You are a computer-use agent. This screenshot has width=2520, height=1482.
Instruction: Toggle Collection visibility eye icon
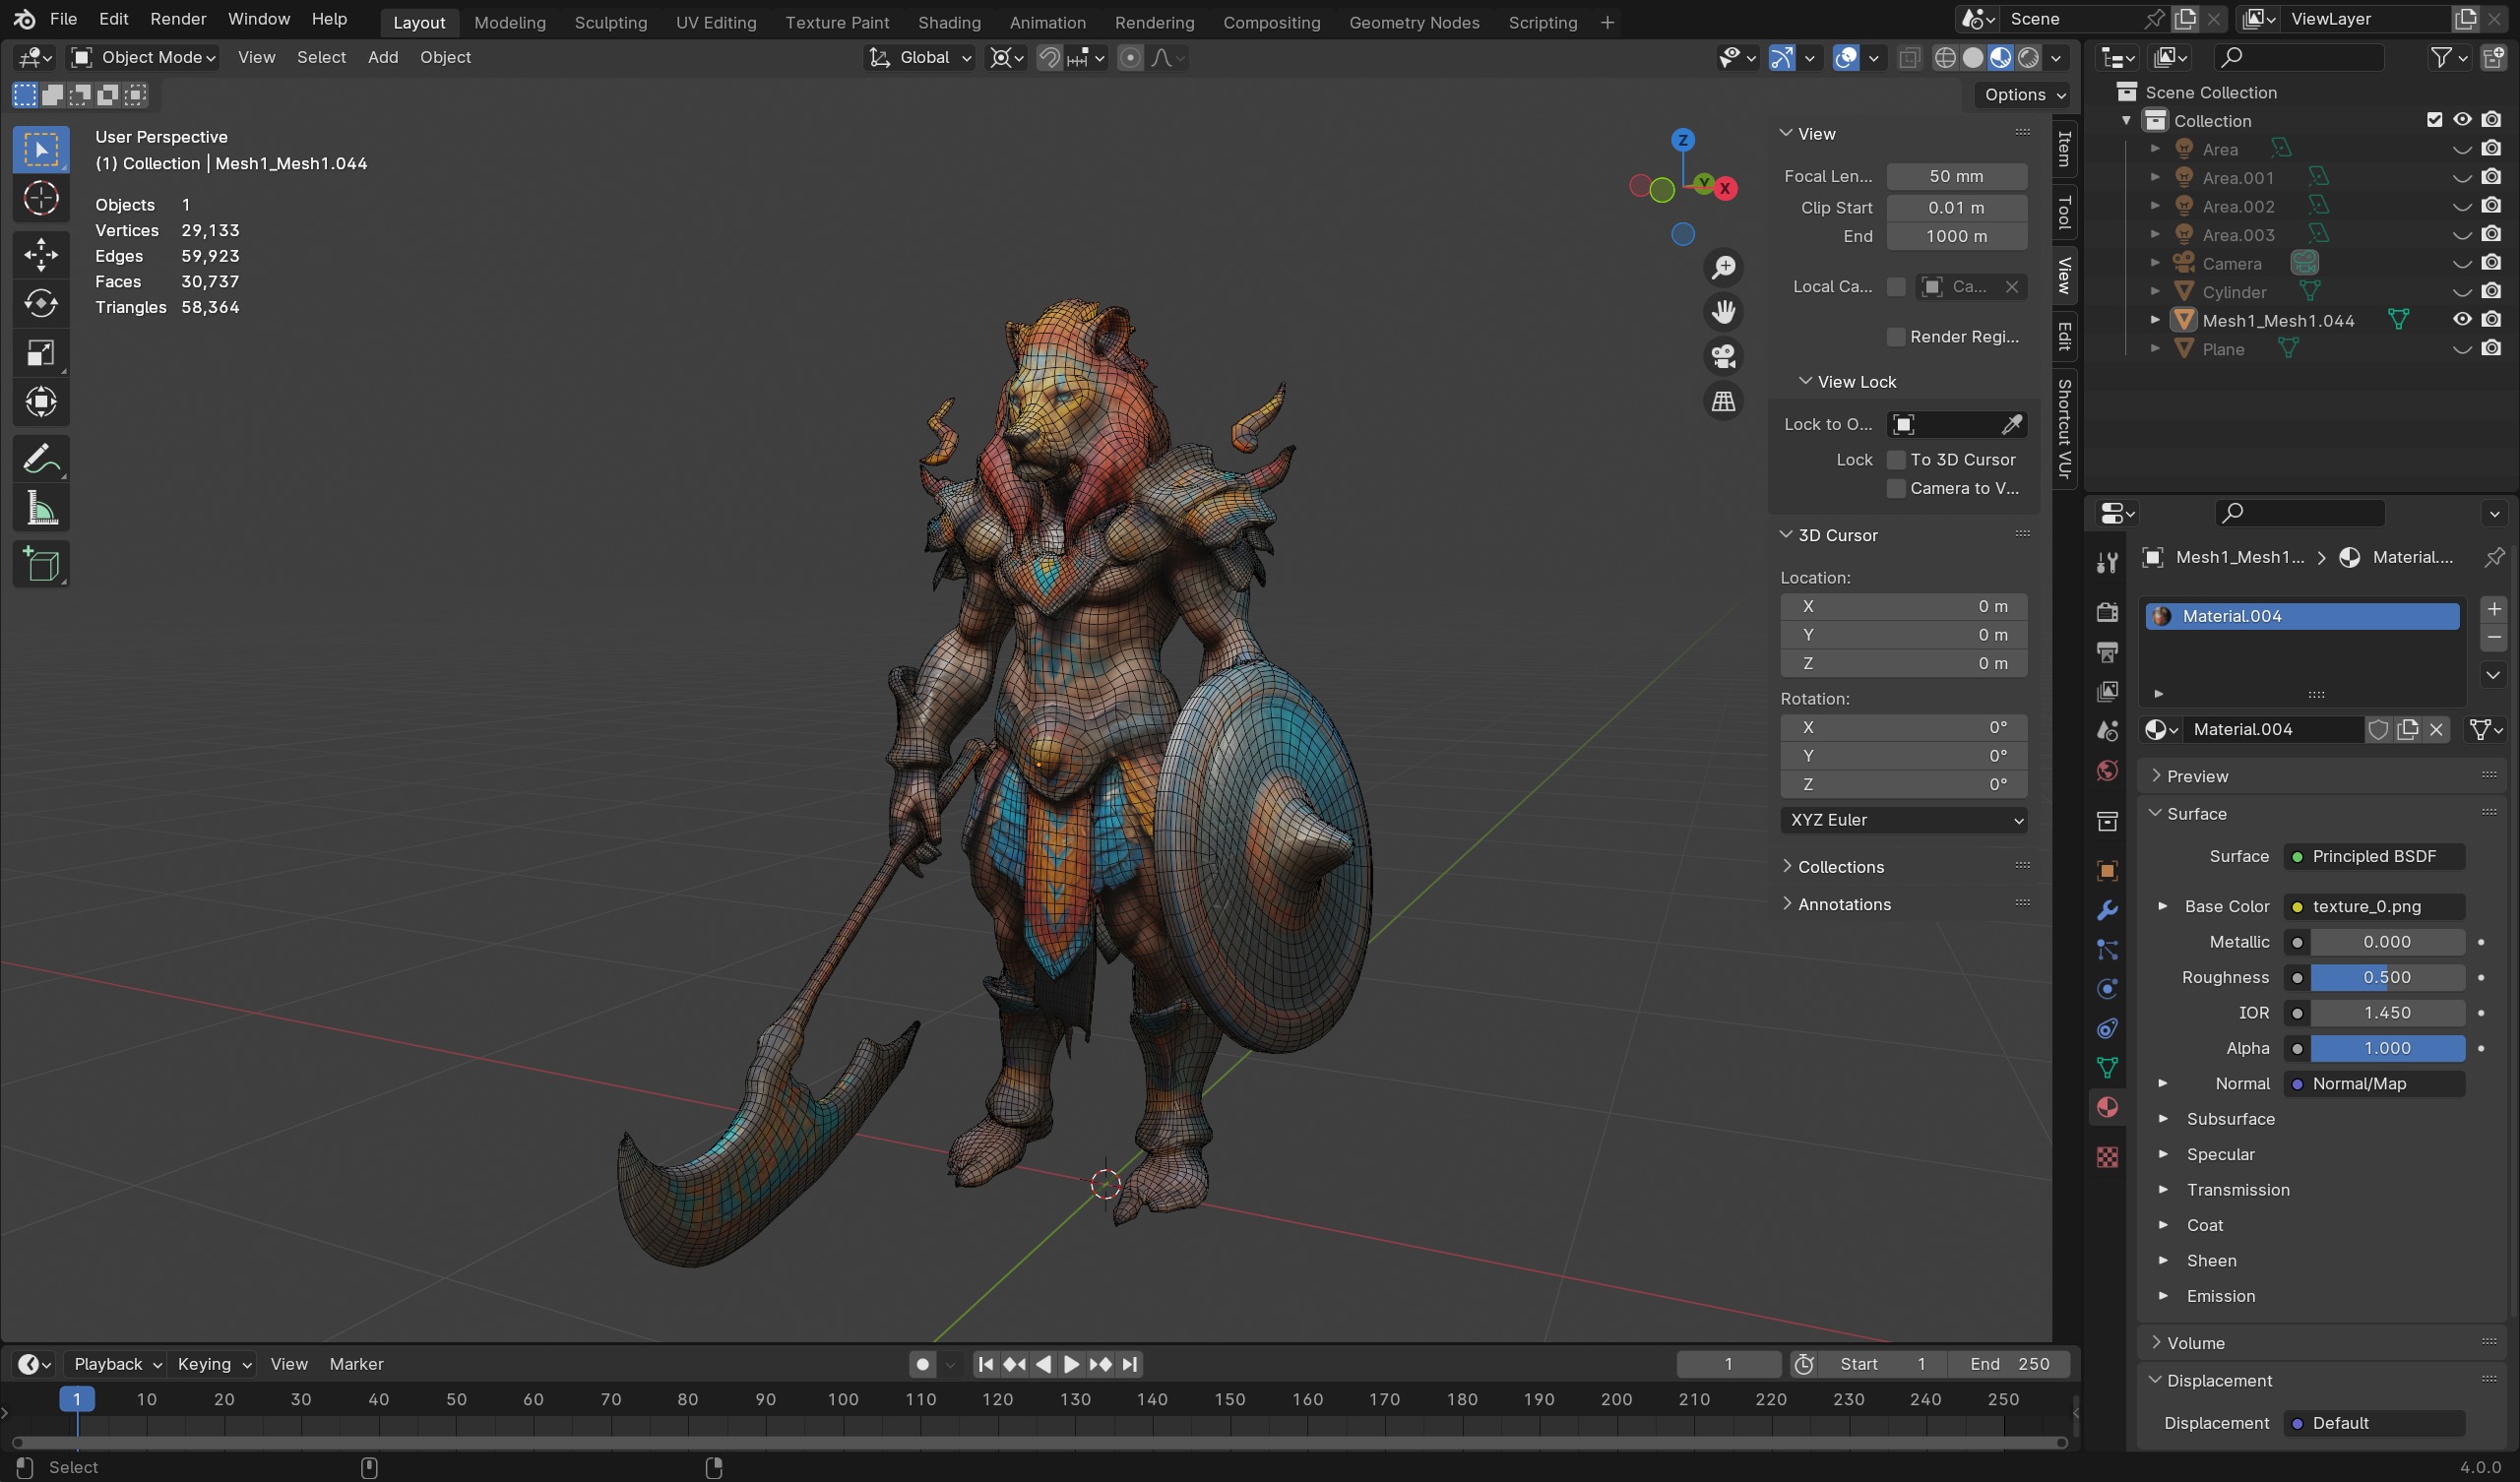(2462, 120)
